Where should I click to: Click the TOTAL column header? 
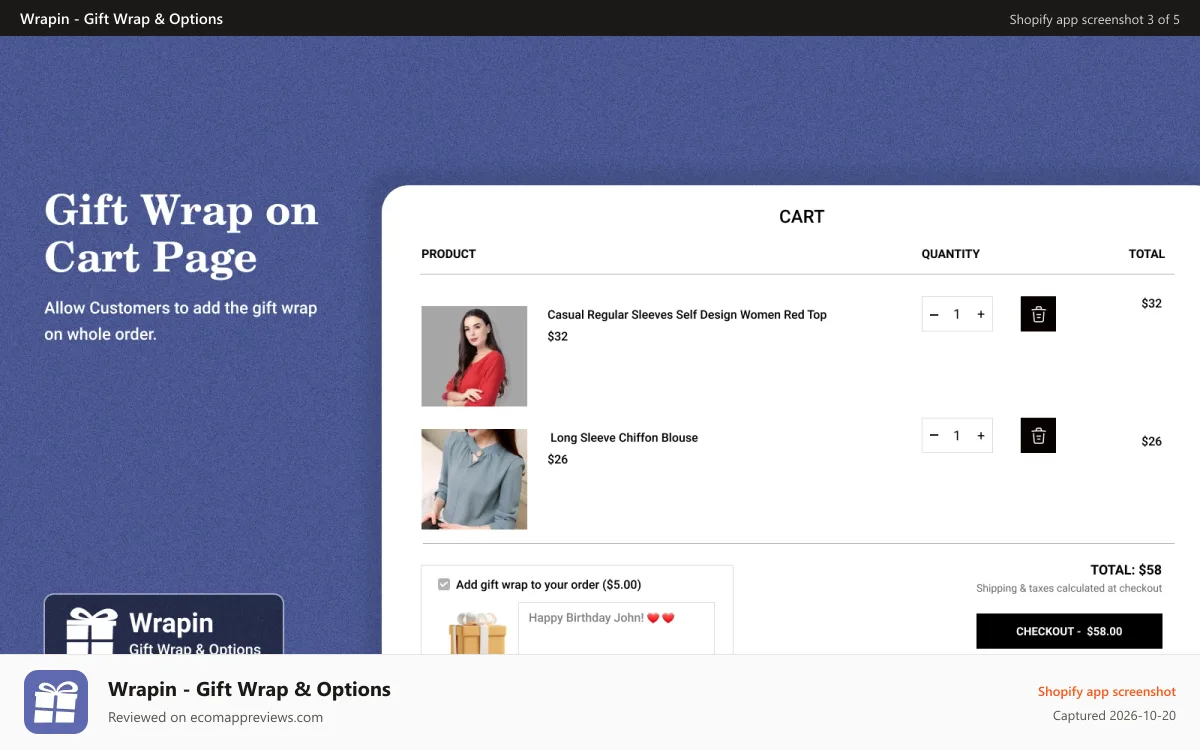pos(1147,254)
